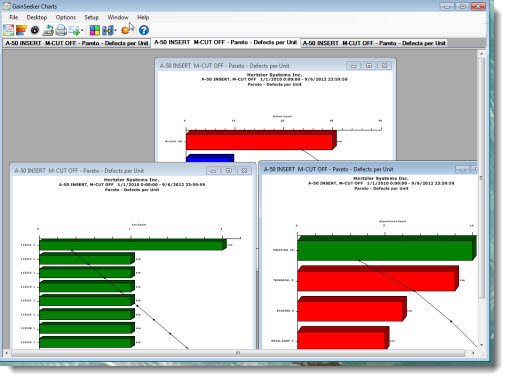
Task: Click the vertical scrollbar down arrow
Action: [481, 345]
